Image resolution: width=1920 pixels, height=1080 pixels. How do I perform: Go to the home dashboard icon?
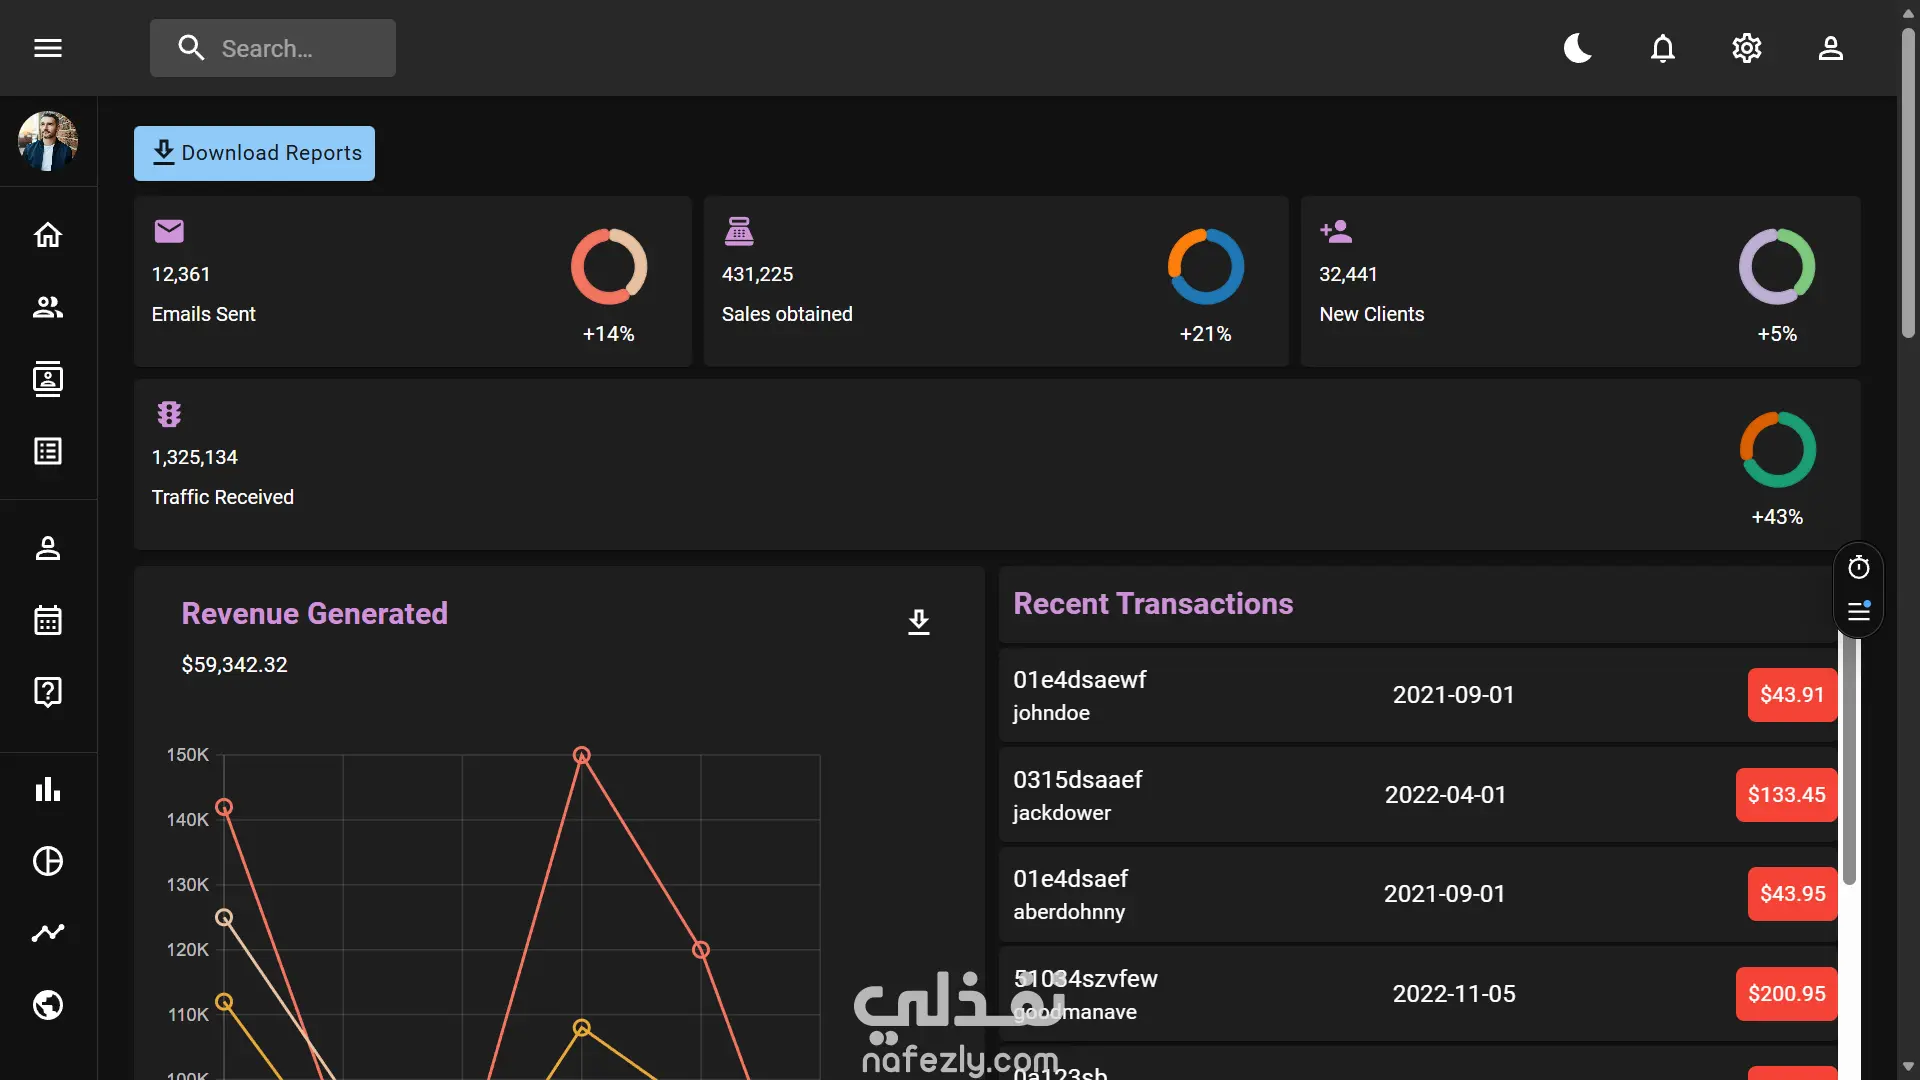point(48,235)
